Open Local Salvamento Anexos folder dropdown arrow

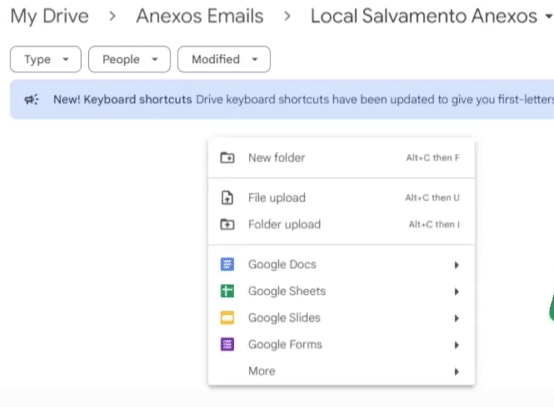tap(549, 16)
